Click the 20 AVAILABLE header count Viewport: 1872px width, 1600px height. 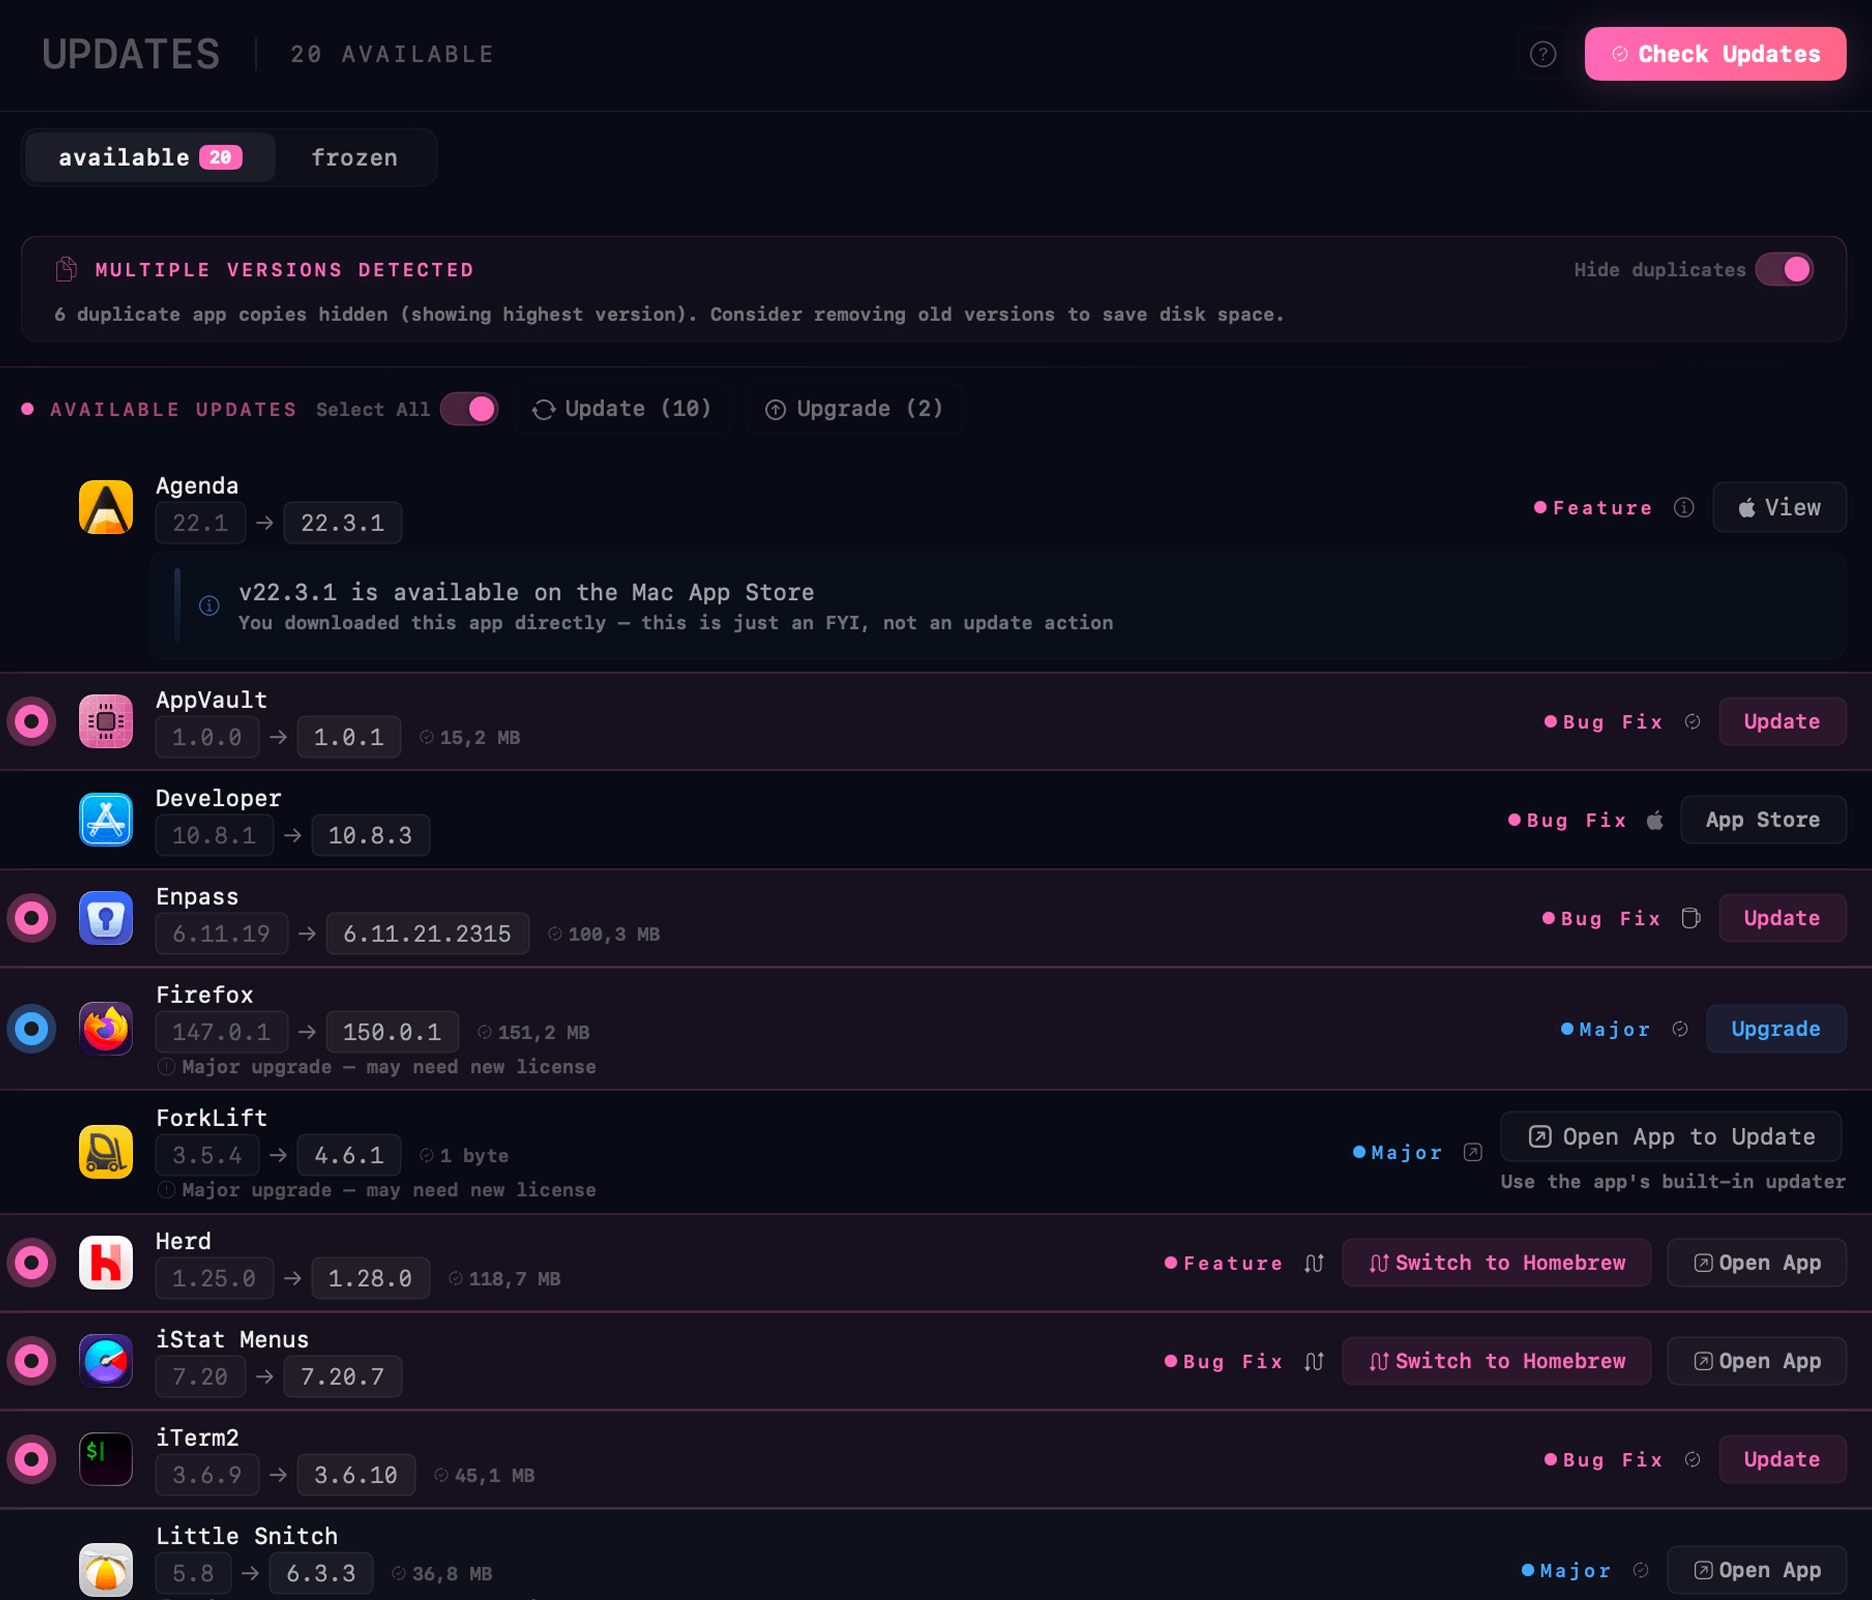click(392, 54)
